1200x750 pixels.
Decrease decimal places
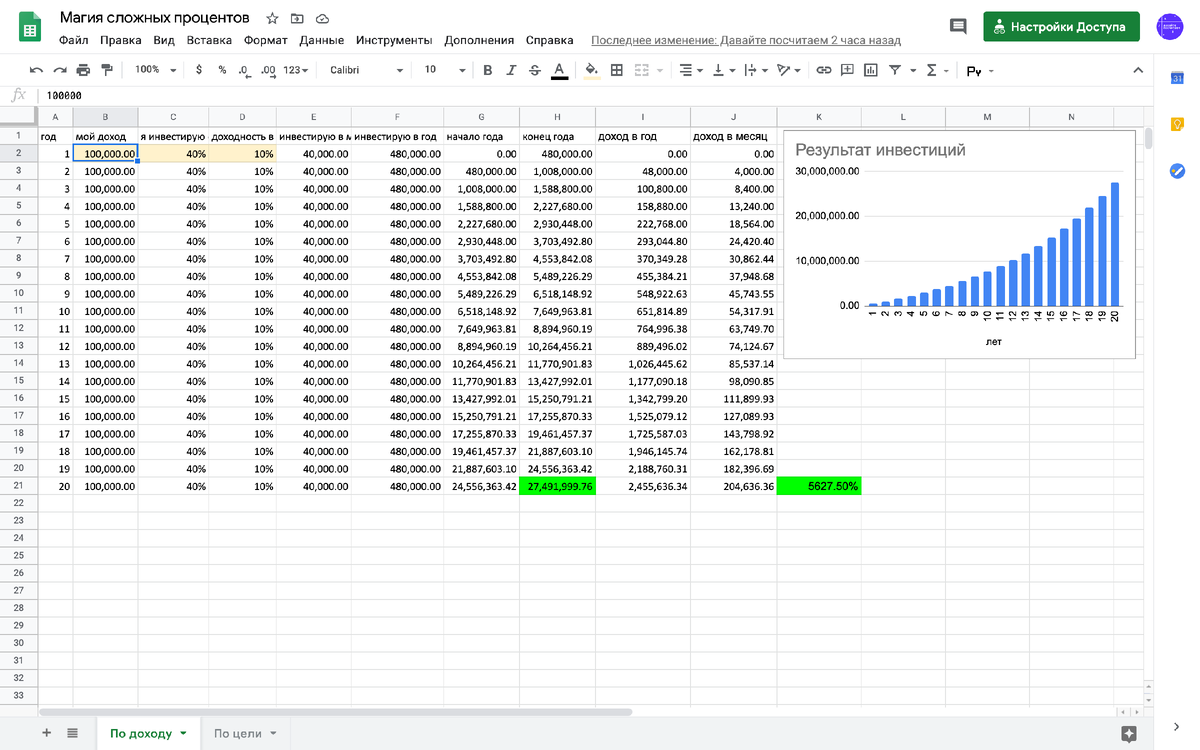pos(244,70)
